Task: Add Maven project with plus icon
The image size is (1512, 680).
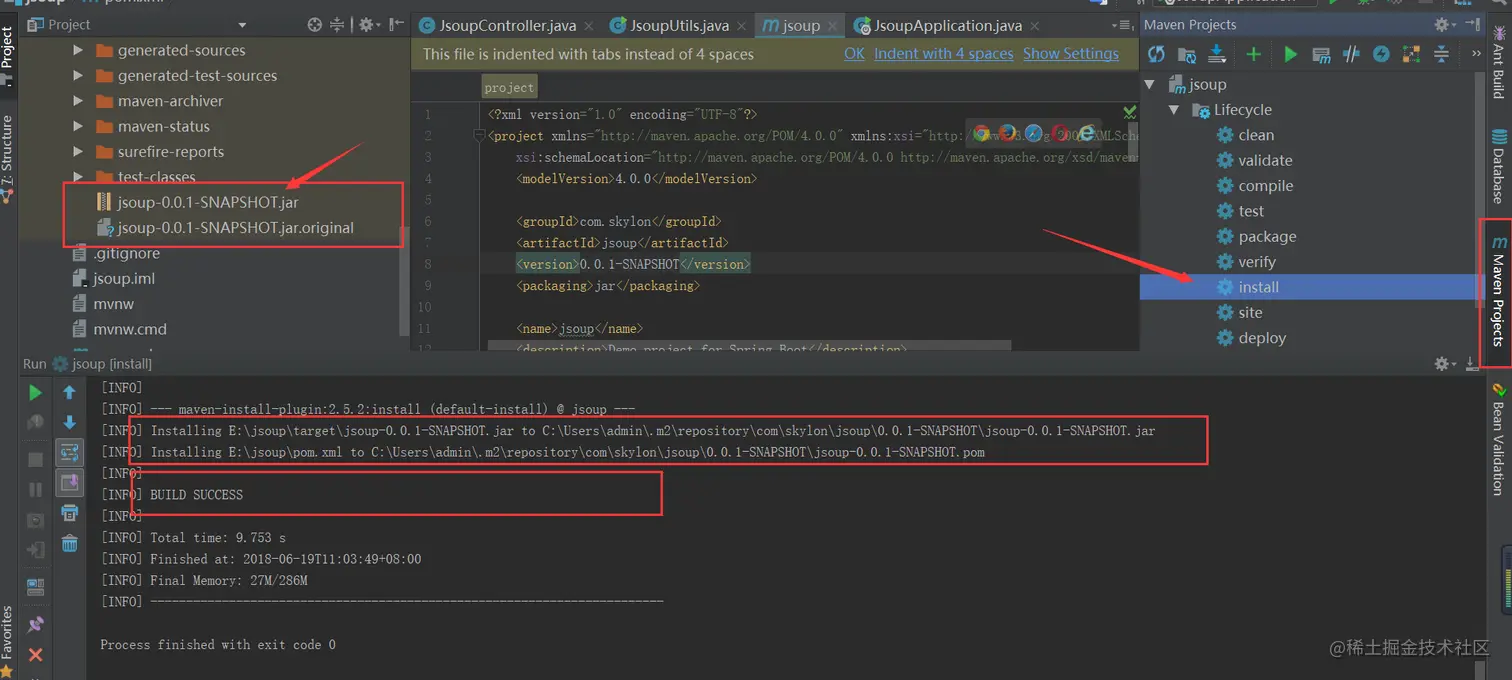Action: (1253, 54)
